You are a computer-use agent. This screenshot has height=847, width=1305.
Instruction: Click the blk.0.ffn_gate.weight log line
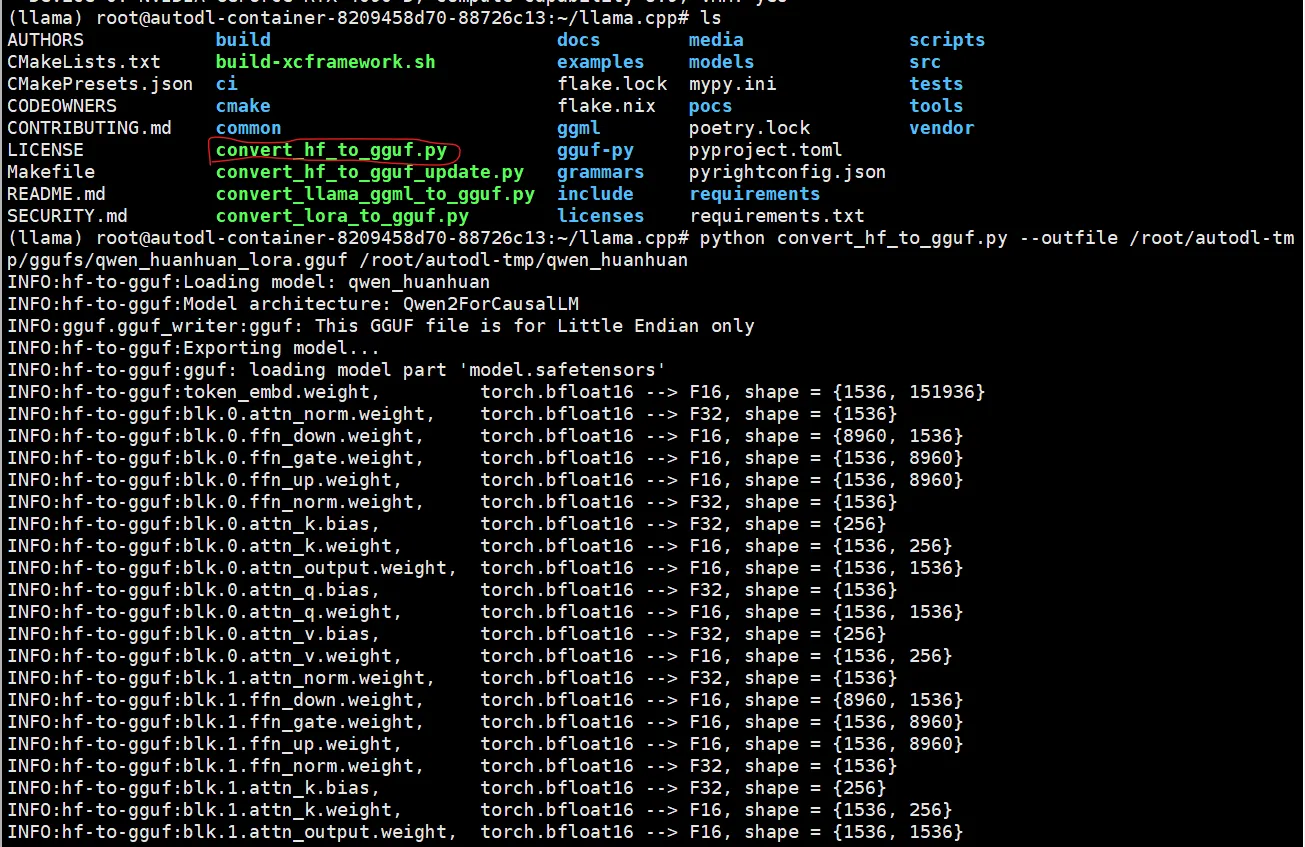click(x=486, y=458)
